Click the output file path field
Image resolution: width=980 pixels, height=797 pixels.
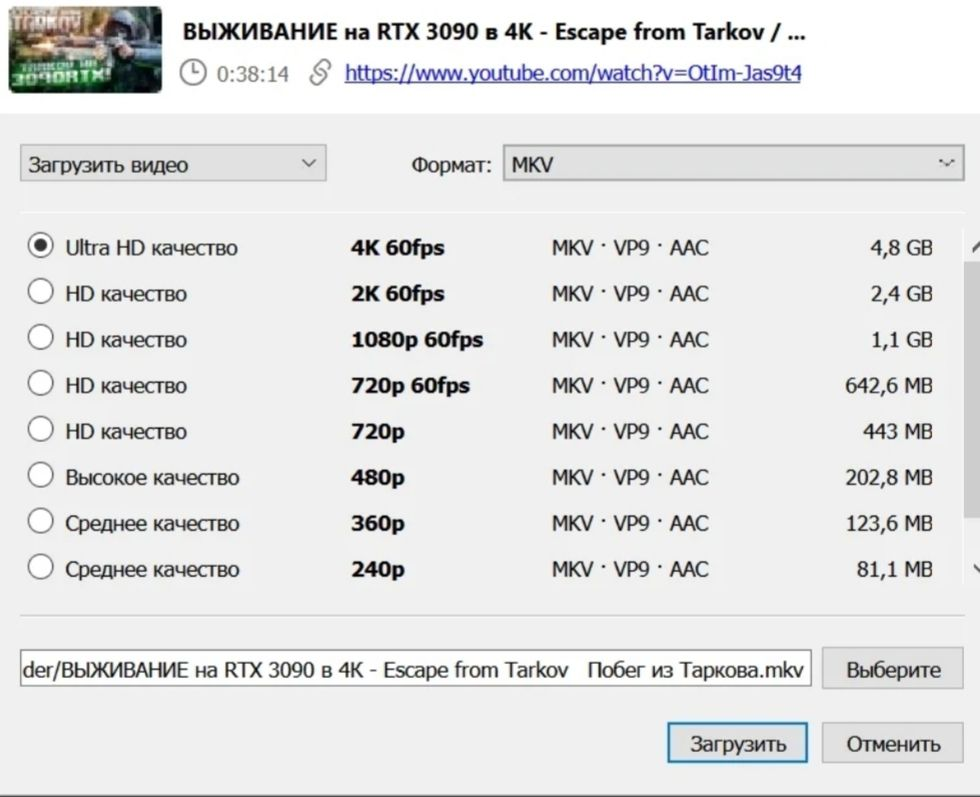[x=416, y=669]
